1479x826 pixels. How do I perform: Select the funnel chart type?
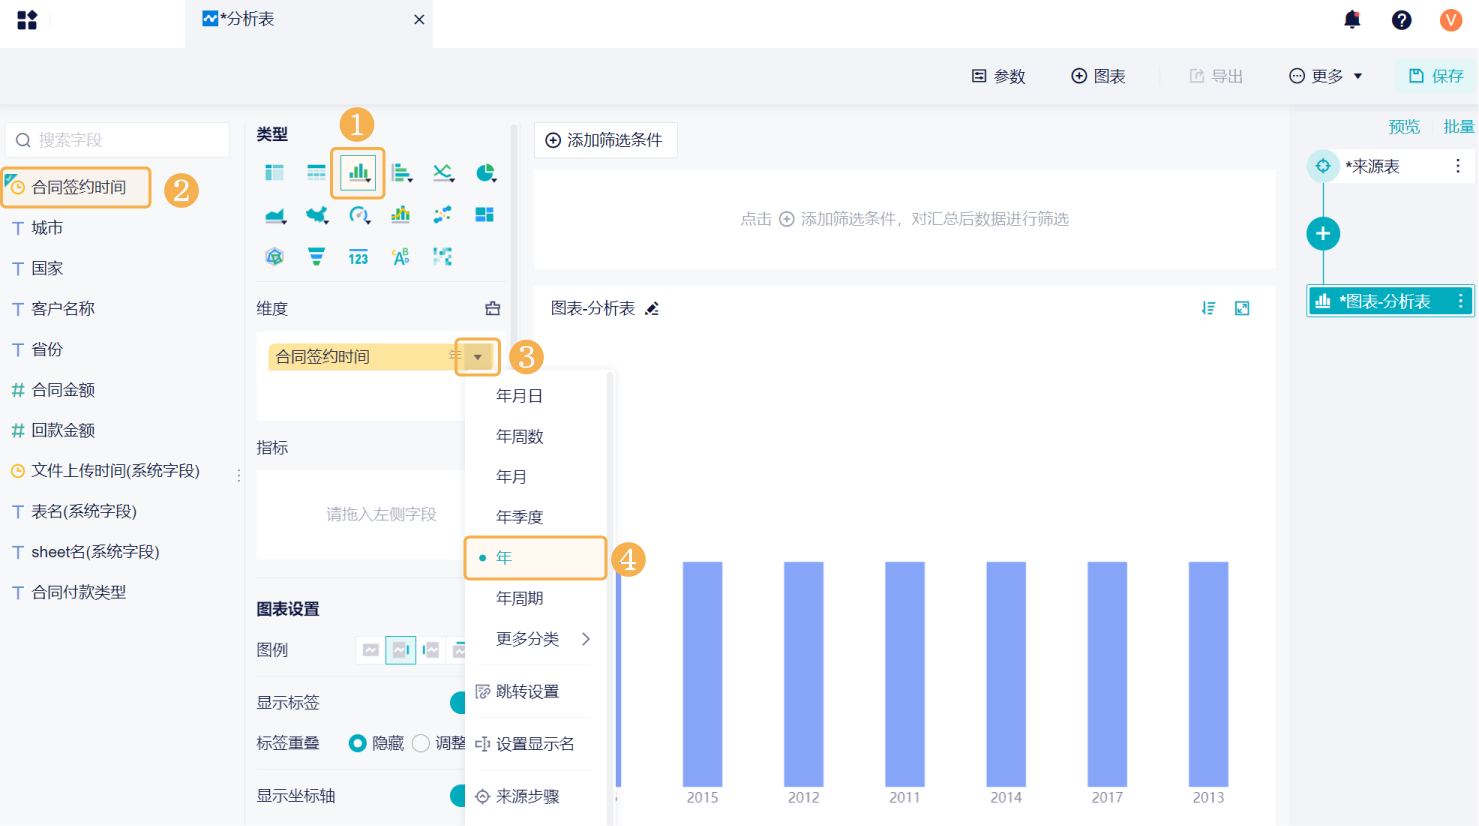click(x=316, y=257)
